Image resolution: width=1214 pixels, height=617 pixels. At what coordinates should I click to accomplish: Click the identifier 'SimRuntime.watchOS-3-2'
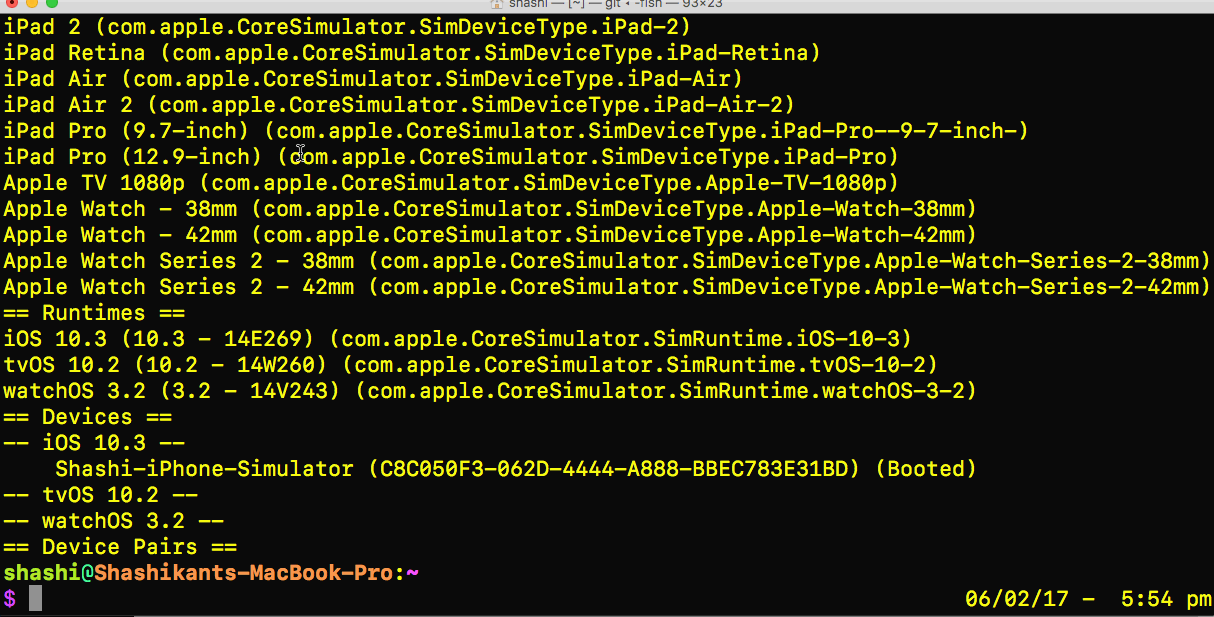click(x=821, y=391)
